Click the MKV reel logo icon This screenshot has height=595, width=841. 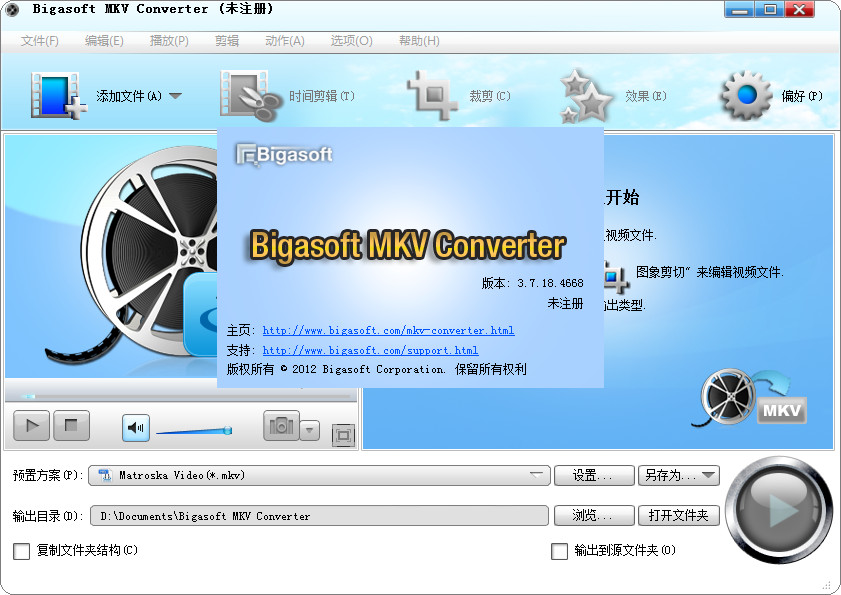pyautogui.click(x=751, y=398)
